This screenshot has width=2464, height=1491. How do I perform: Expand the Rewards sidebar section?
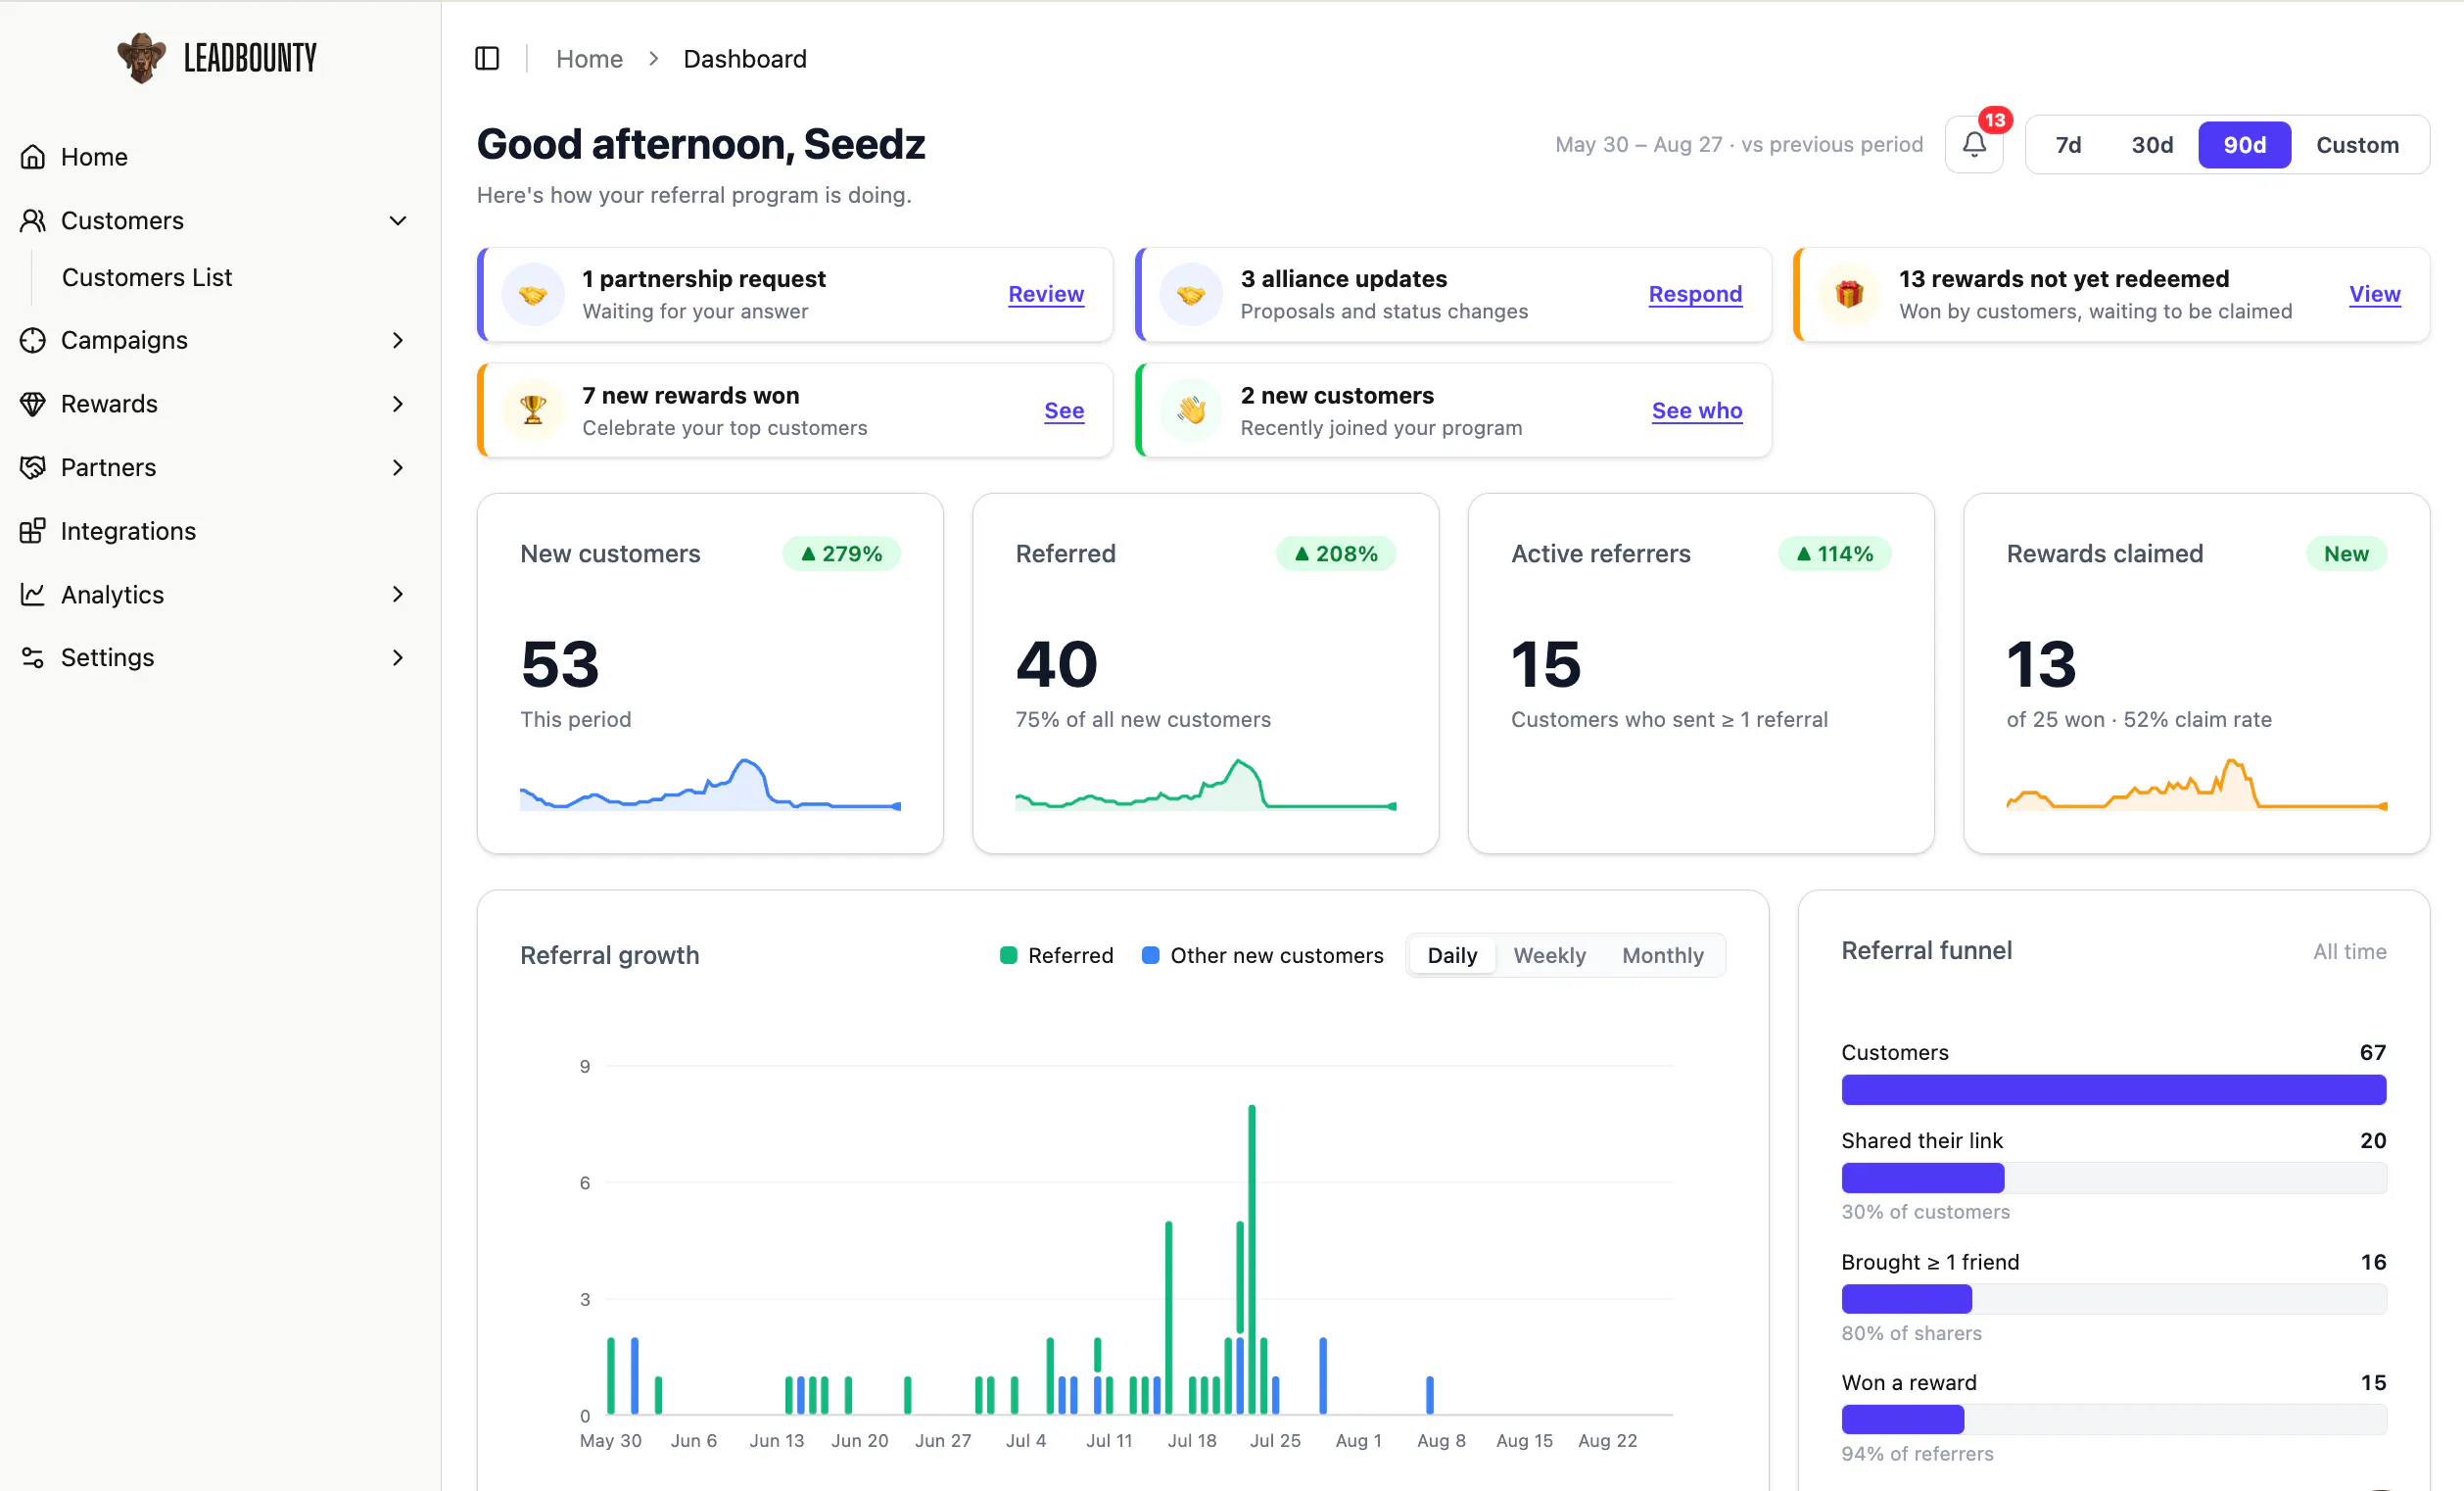[398, 404]
